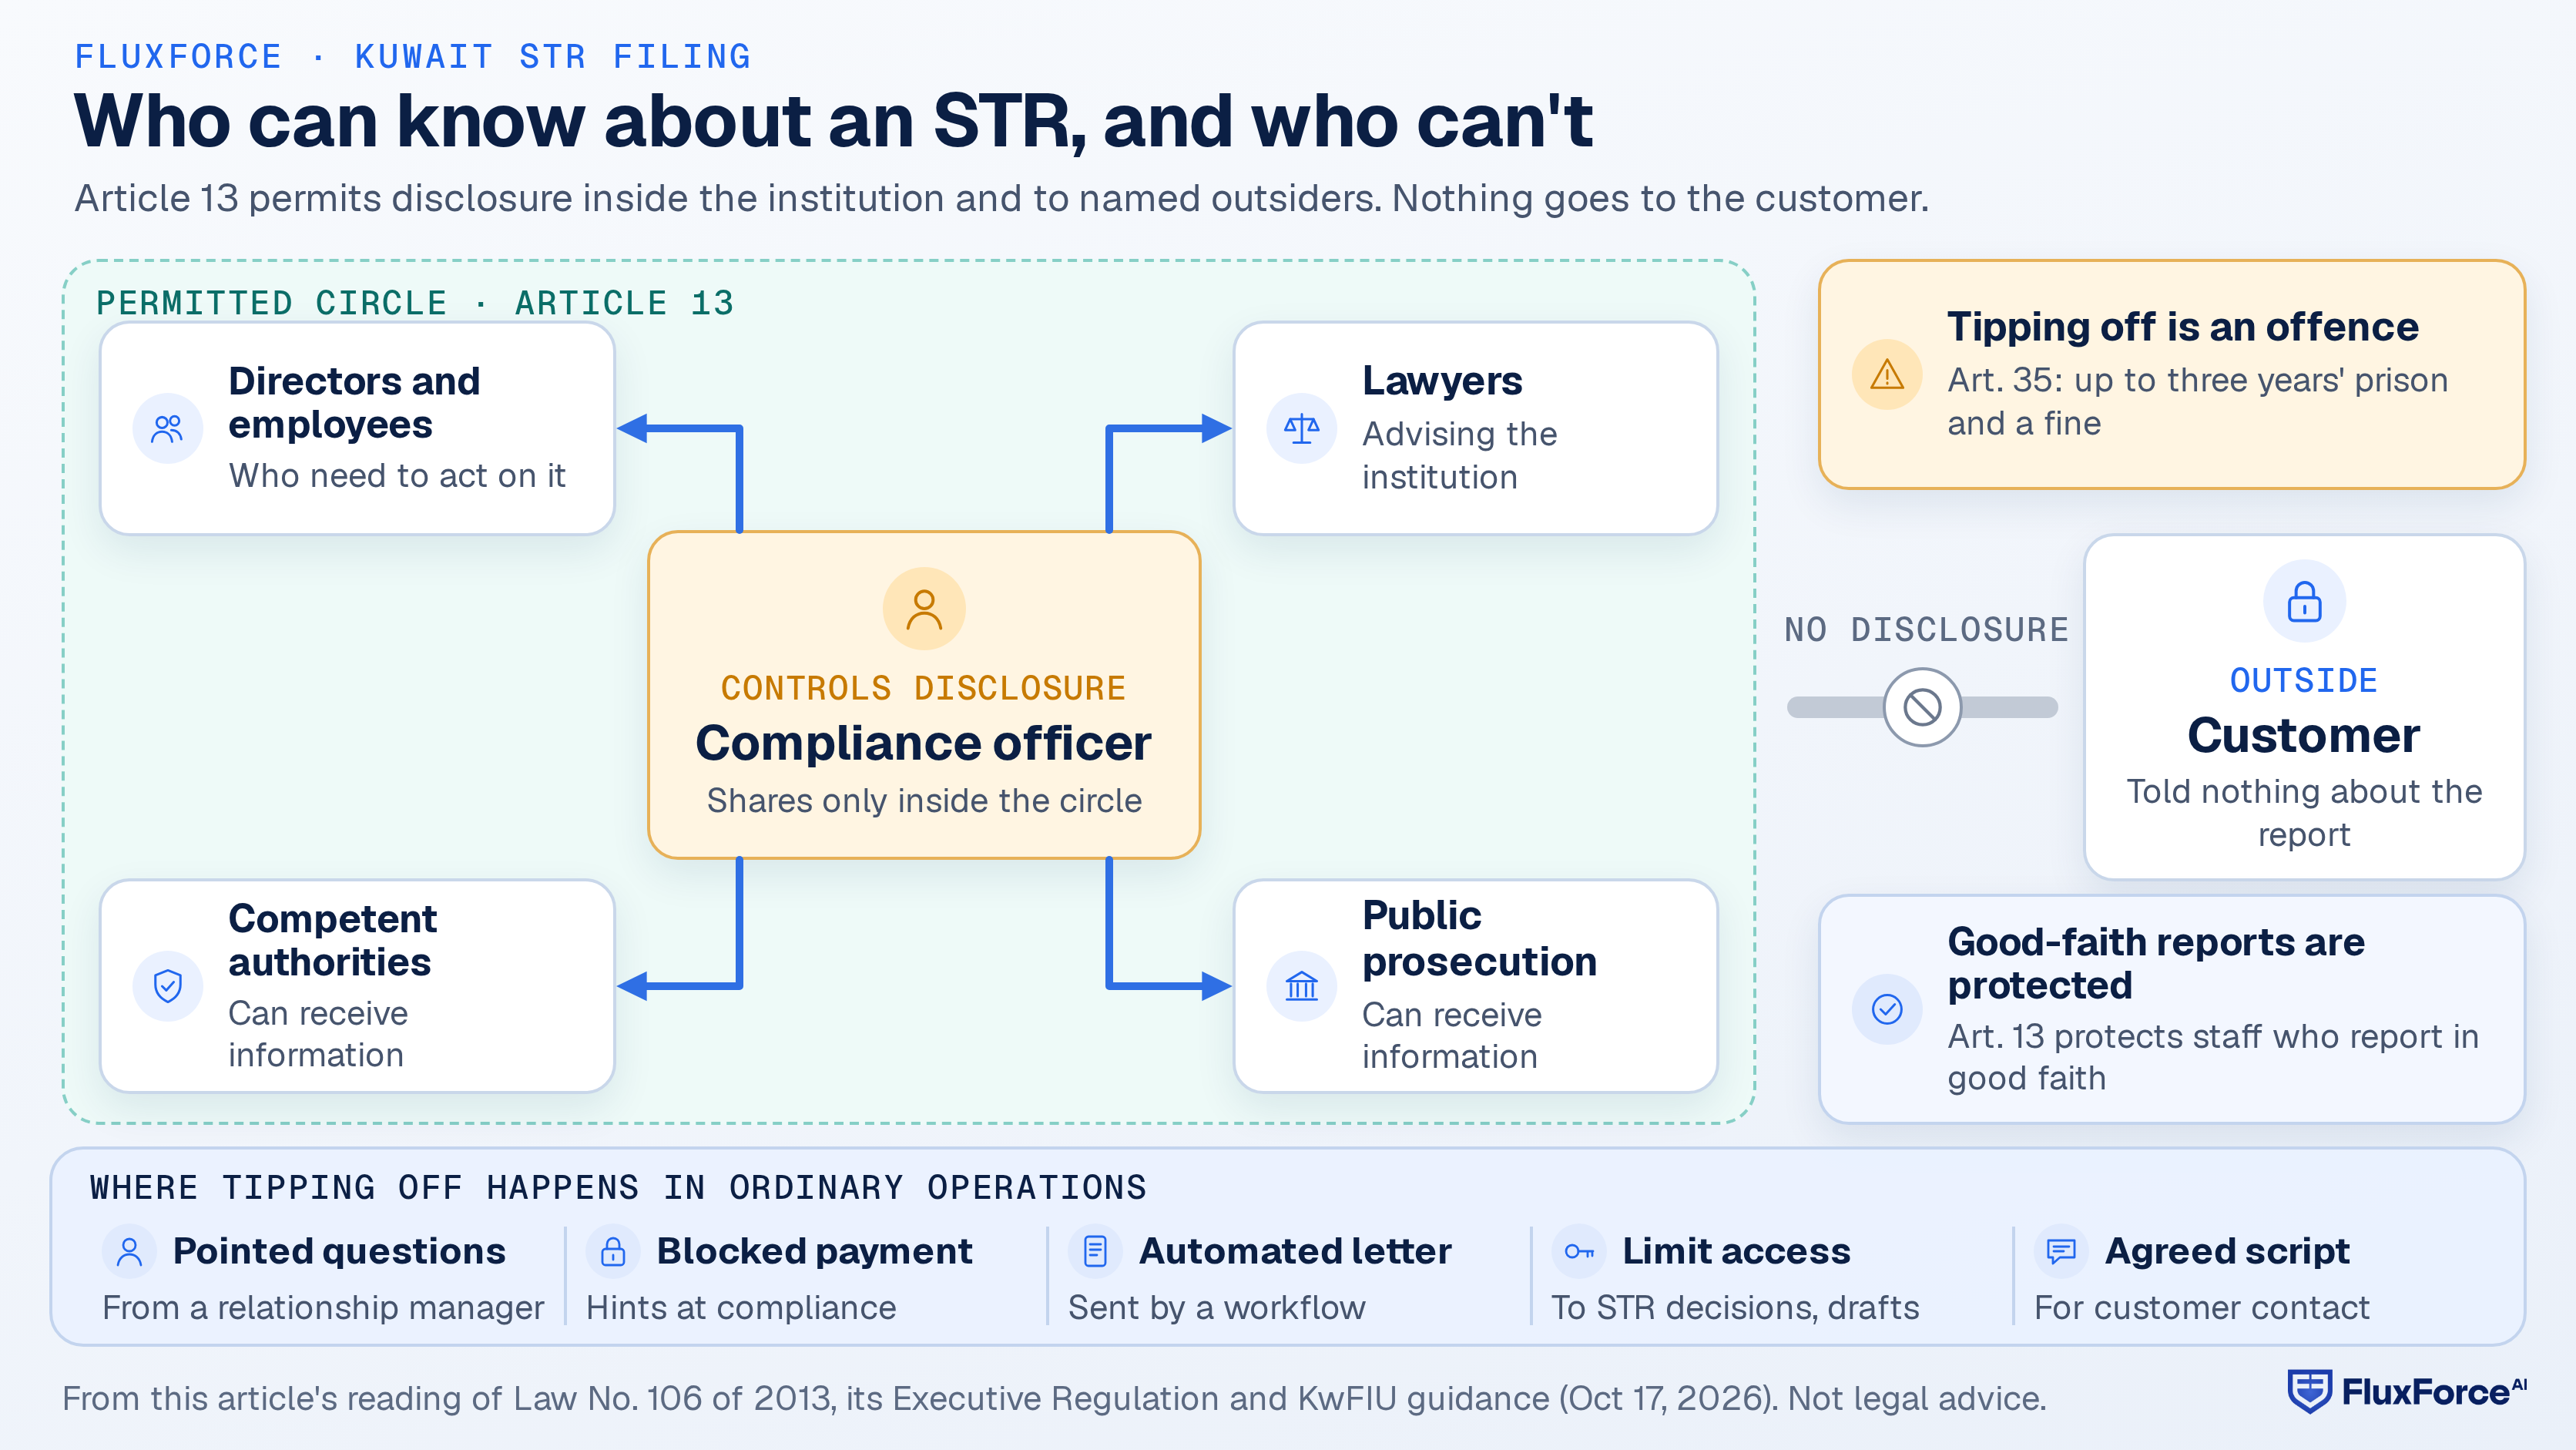Click the Agreed script item title
The height and width of the screenshot is (1450, 2576).
[2227, 1251]
